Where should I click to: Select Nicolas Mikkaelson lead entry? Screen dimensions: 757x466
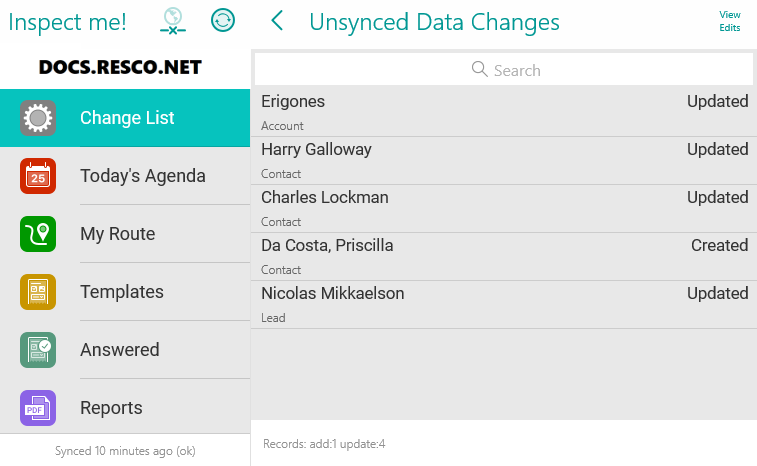[x=503, y=304]
